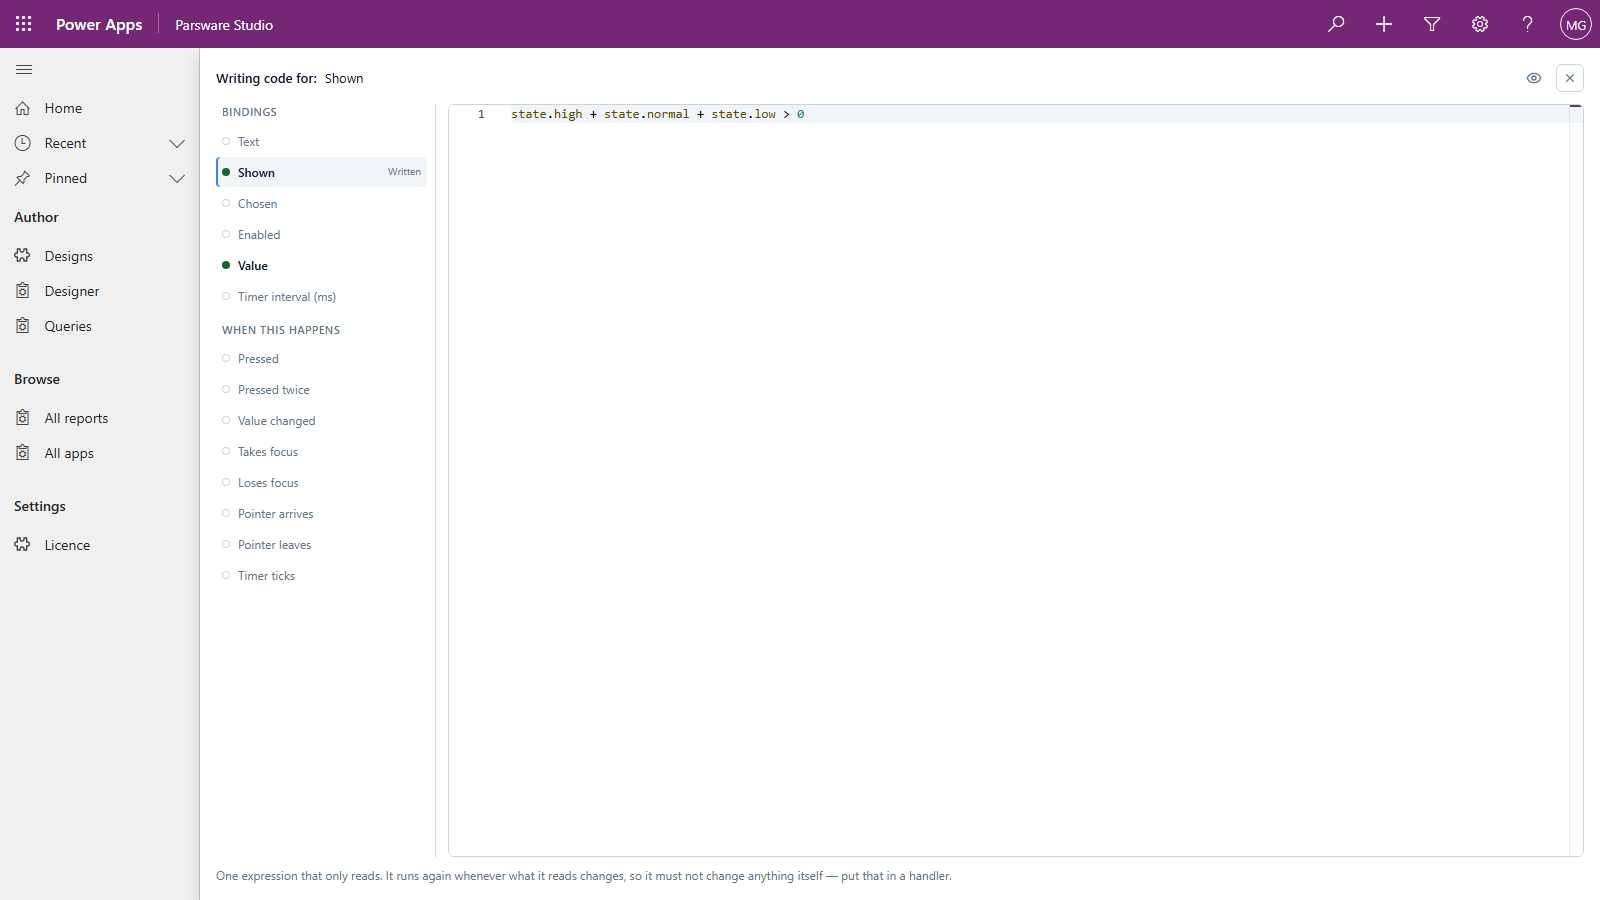Viewport: 1600px width, 900px height.
Task: Select the Enabled binding
Action: (321, 235)
